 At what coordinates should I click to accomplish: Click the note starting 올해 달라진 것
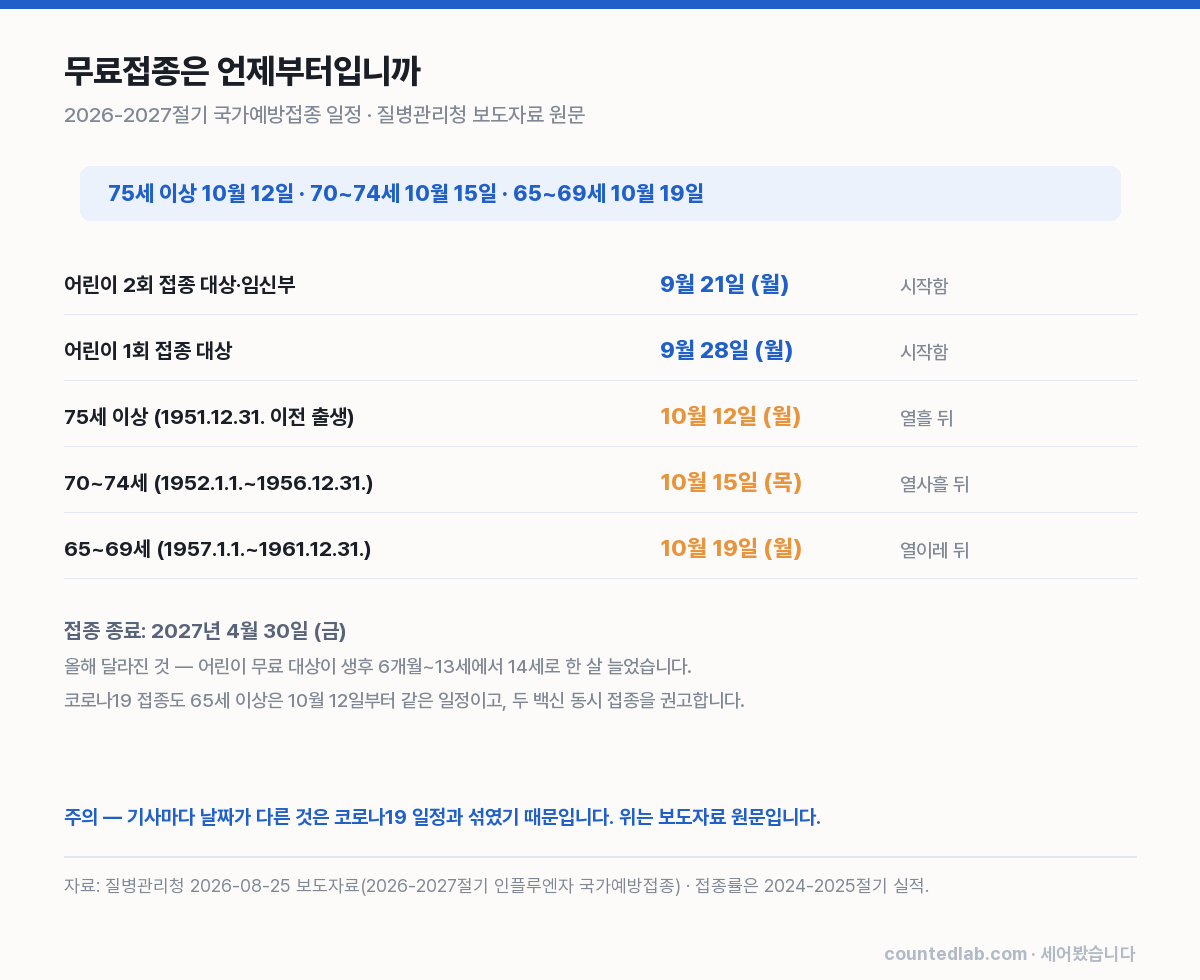point(378,666)
